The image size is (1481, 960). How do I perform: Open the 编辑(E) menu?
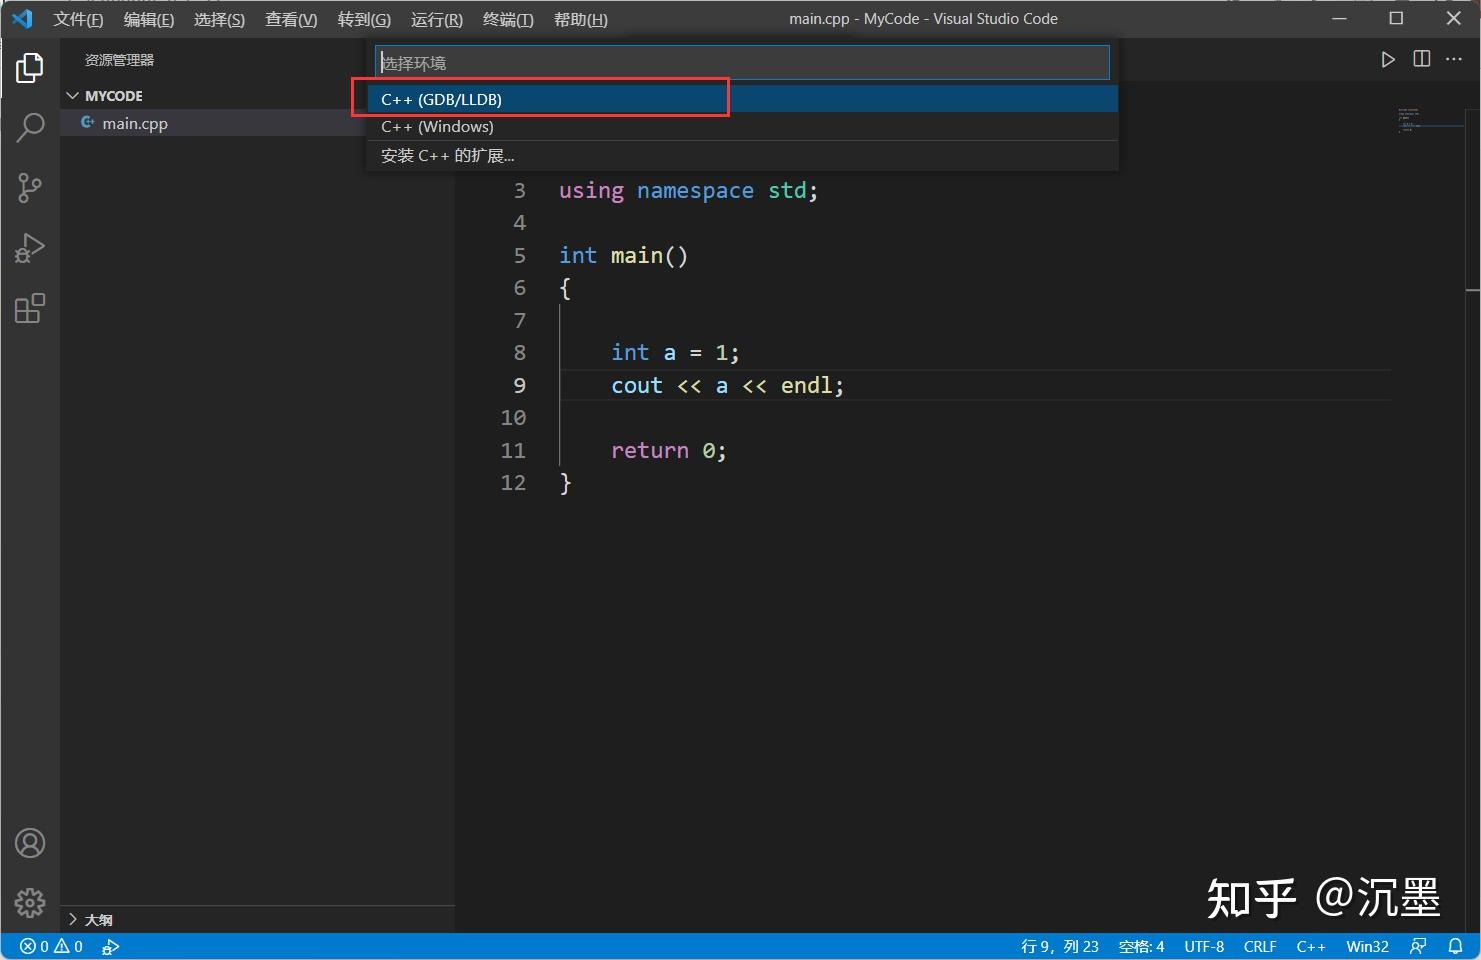point(148,19)
